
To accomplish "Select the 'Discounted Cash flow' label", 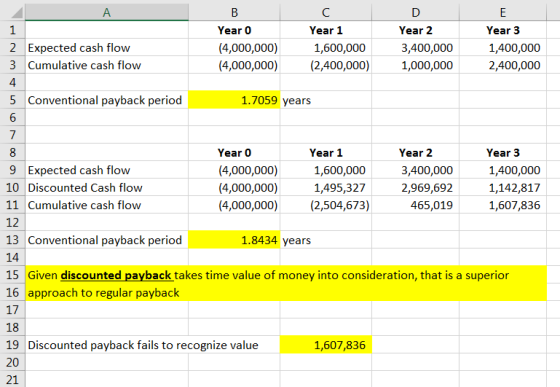I will pyautogui.click(x=85, y=188).
